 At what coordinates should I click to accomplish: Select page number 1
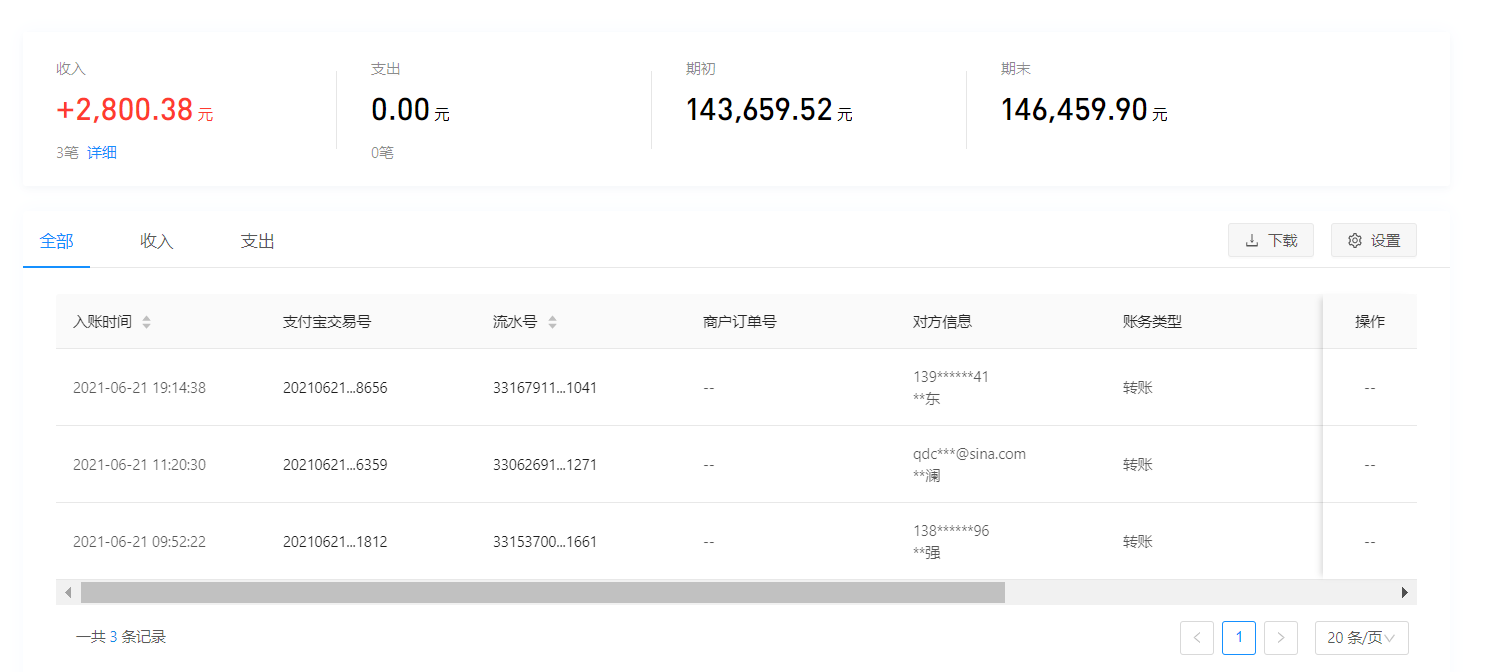coord(1239,638)
